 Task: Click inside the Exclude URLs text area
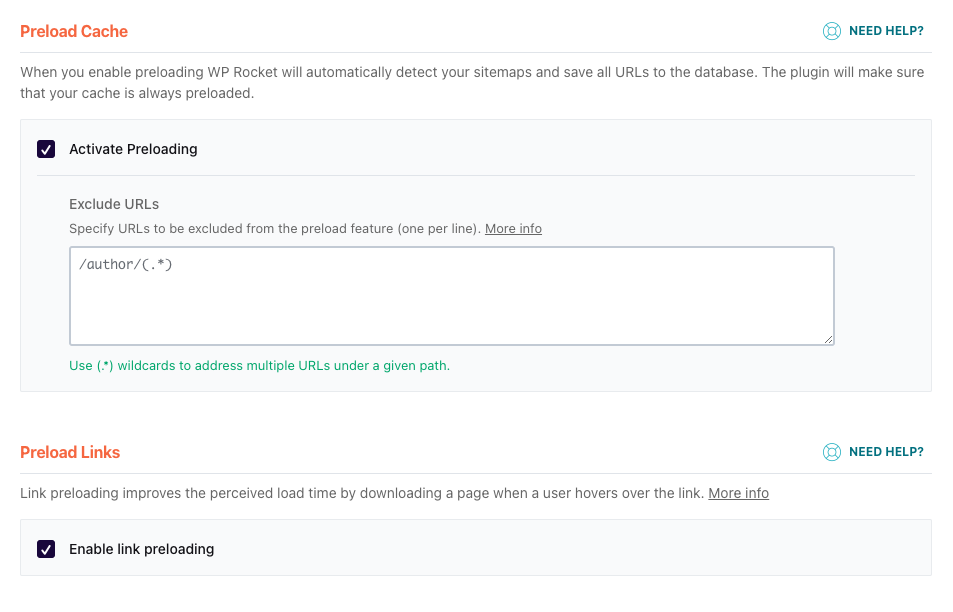click(452, 296)
